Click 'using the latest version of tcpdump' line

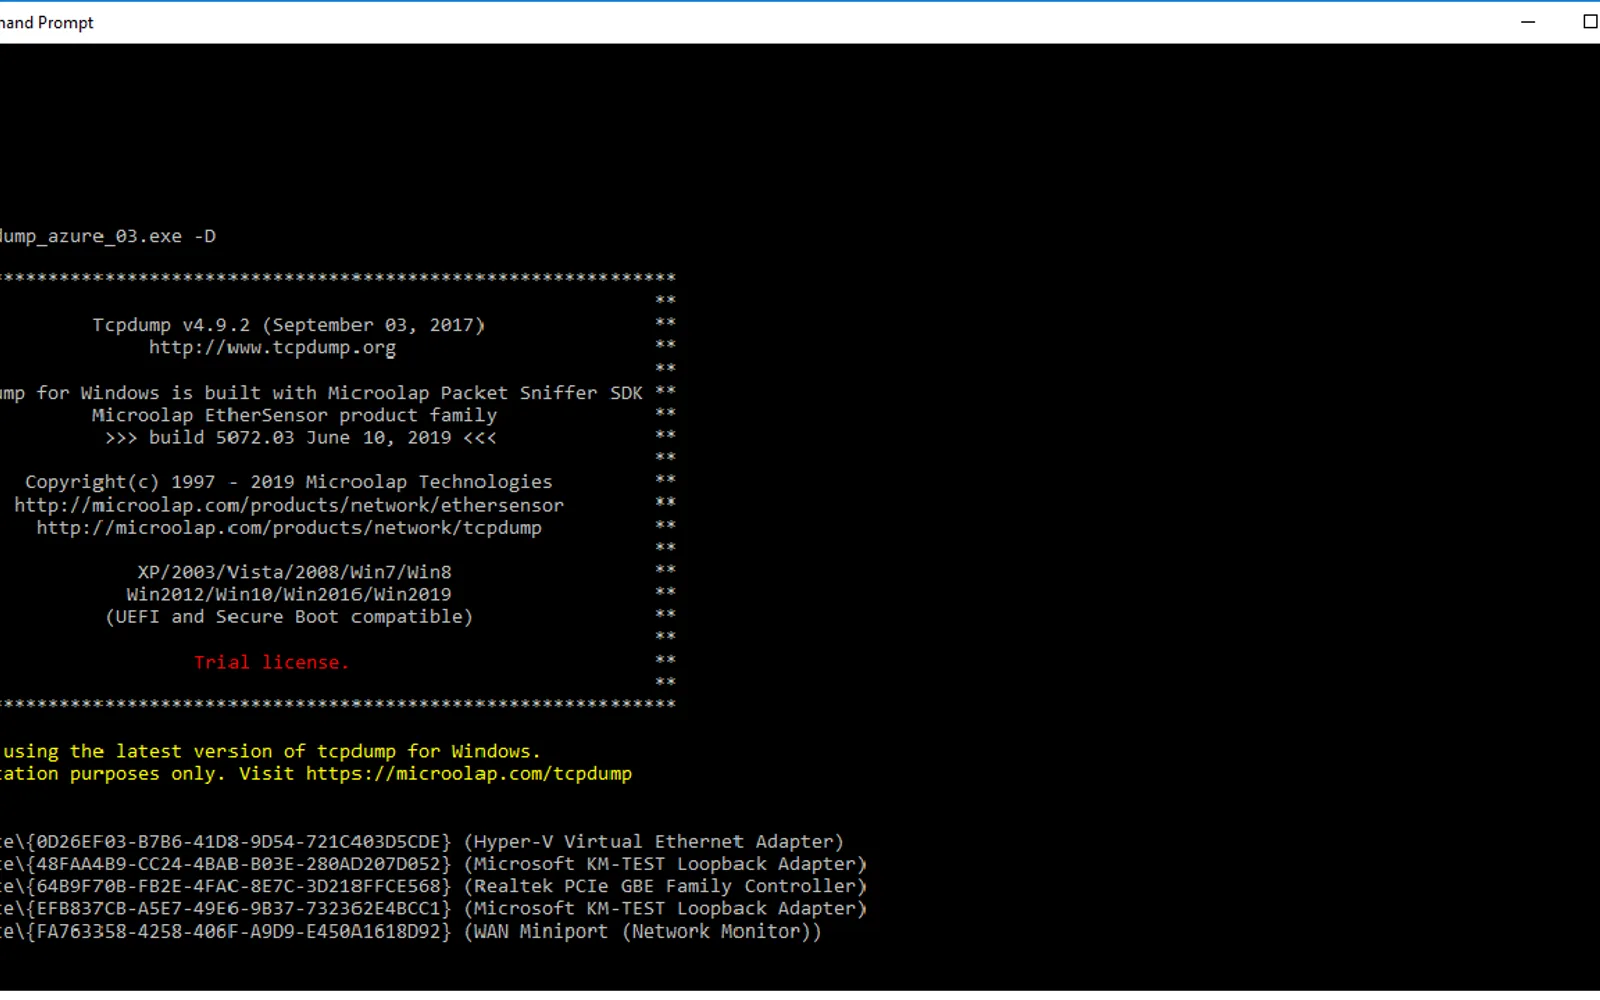(x=270, y=751)
